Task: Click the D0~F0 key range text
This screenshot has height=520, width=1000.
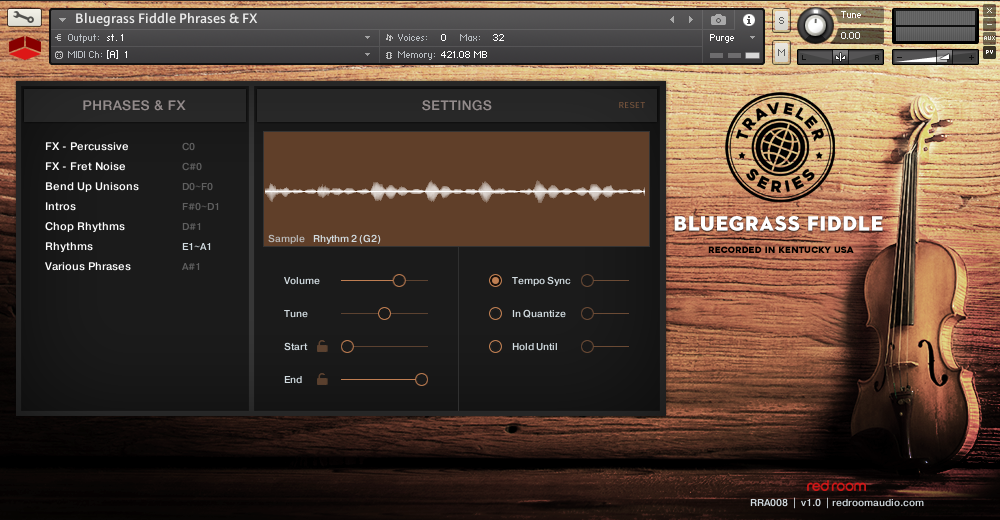Action: 197,187
